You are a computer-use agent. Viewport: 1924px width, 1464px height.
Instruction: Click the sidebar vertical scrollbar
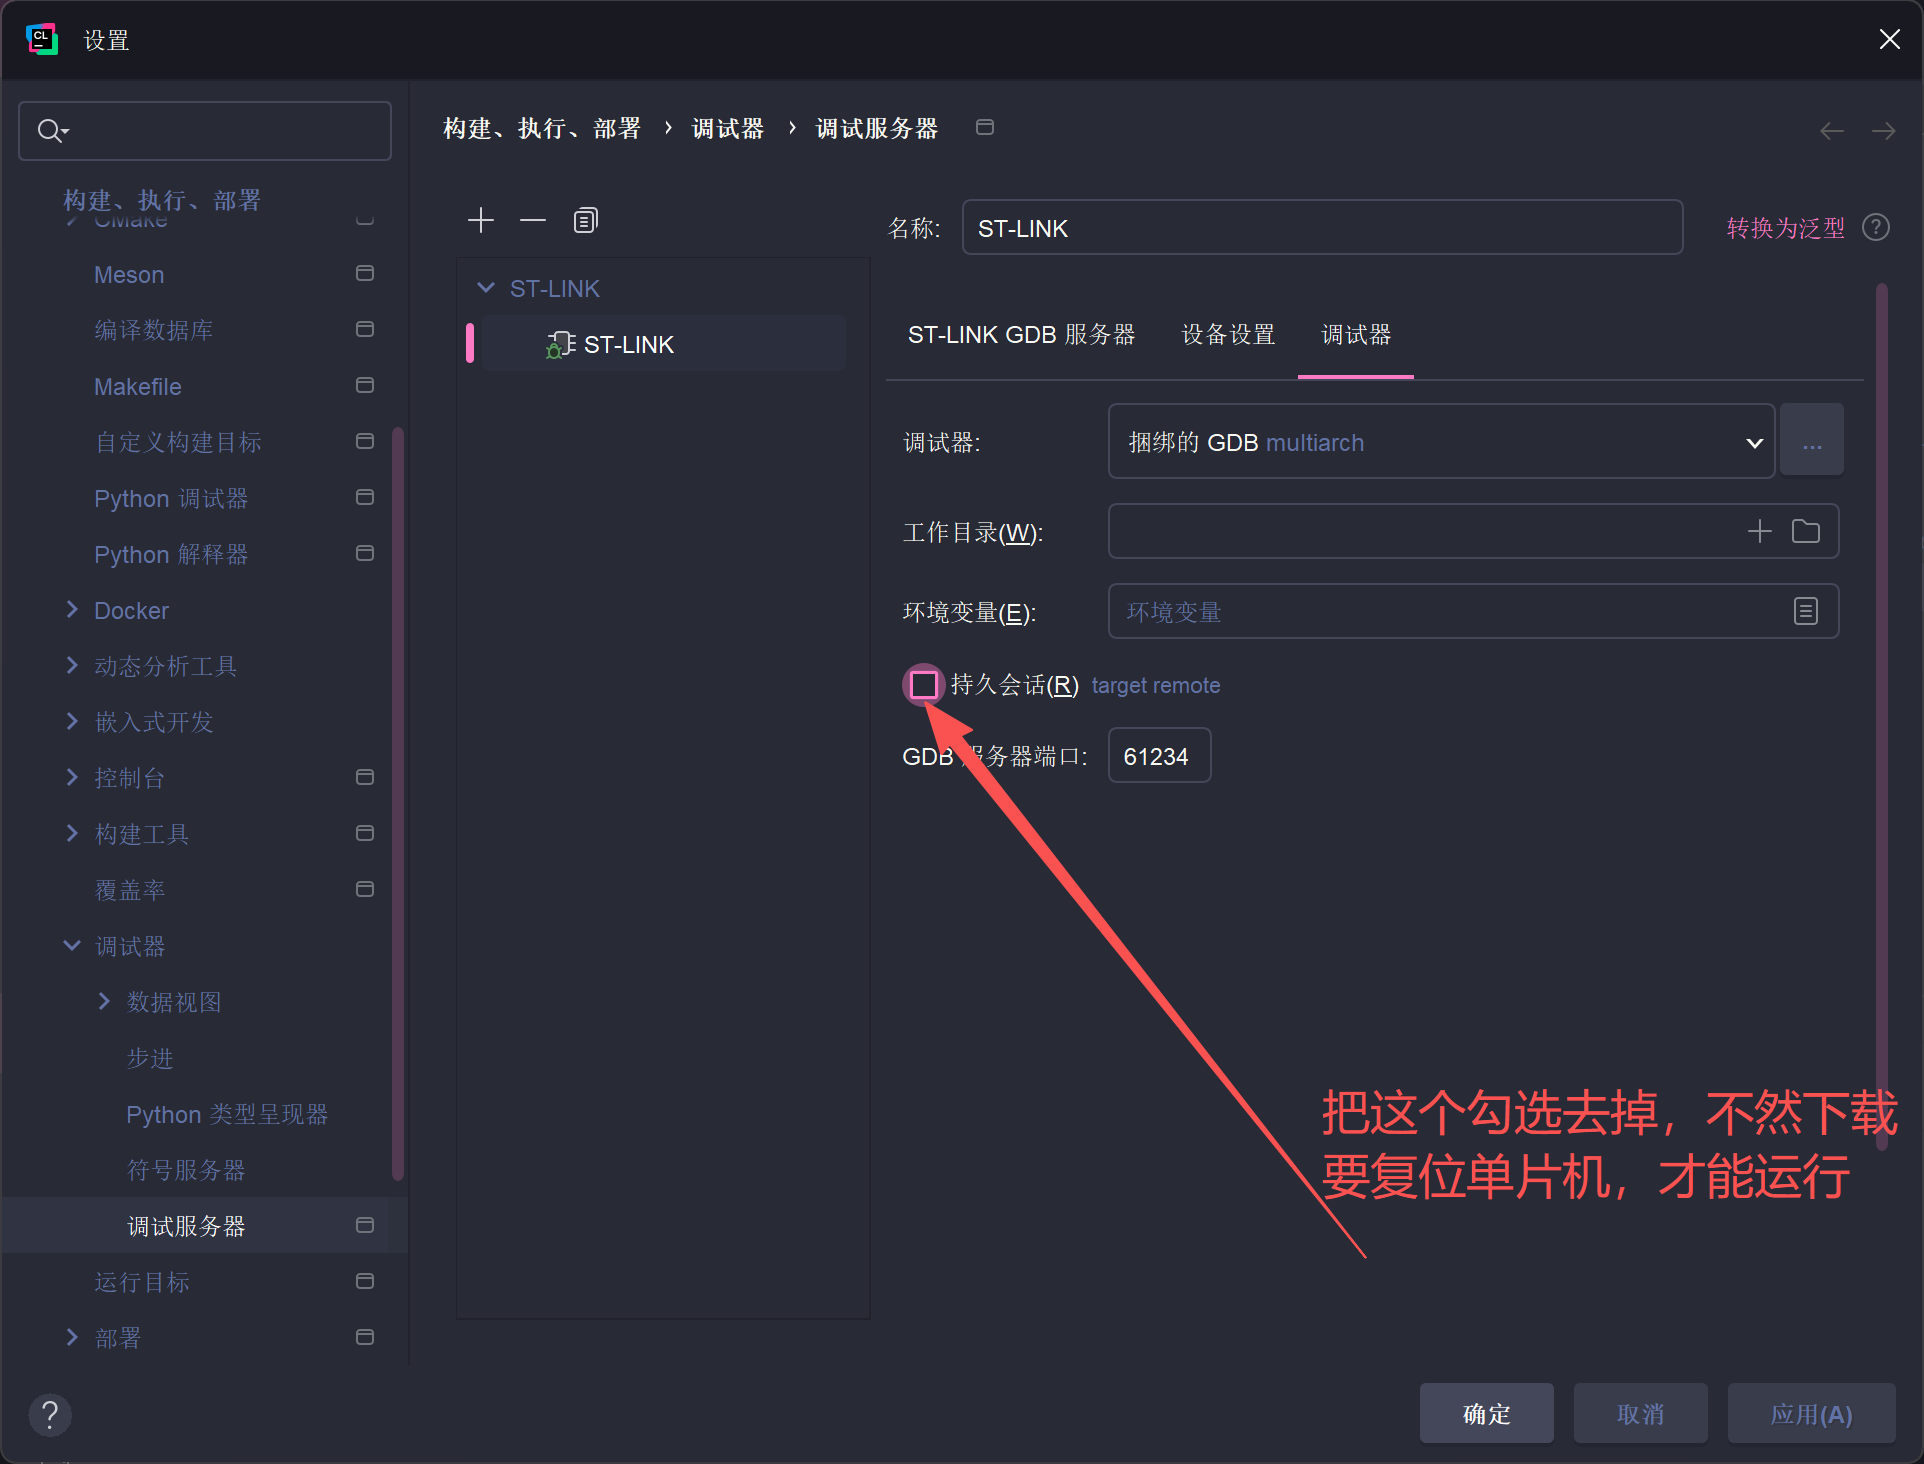point(398,804)
